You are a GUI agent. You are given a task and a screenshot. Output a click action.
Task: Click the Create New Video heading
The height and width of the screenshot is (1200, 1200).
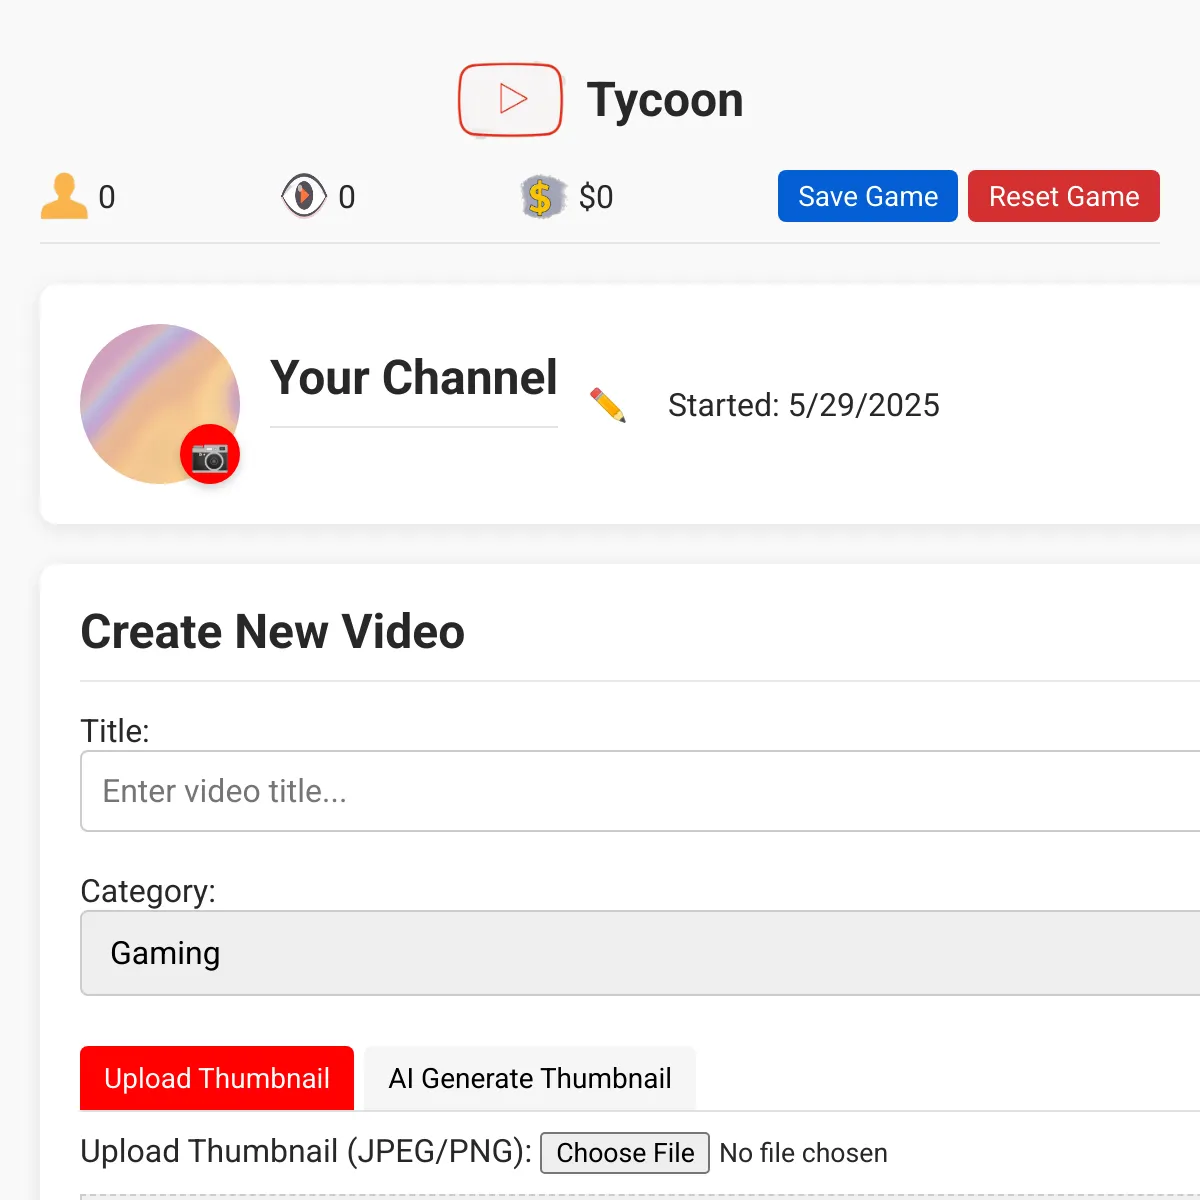[x=273, y=632]
